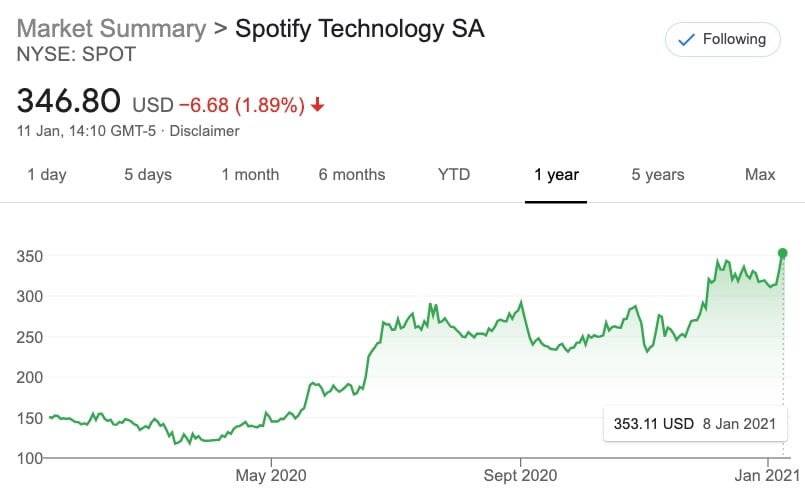Click the Market Summary breadcrumb link
The height and width of the screenshot is (501, 805).
(x=109, y=28)
